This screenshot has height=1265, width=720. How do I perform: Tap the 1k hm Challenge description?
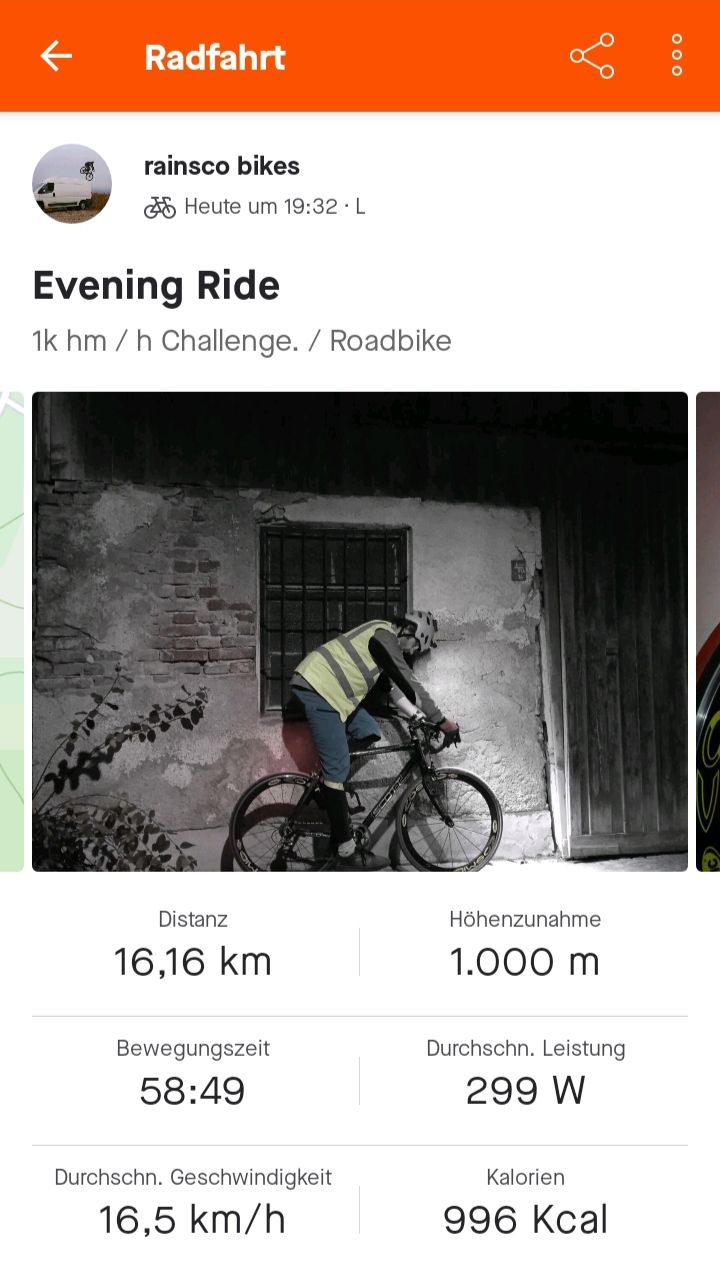click(x=241, y=341)
